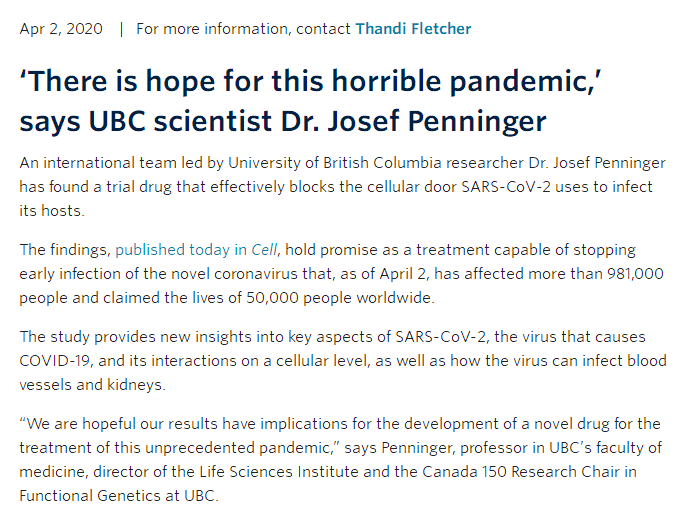Click the text 'its hosts.'
Viewport: 689px width, 518px height.
click(x=51, y=210)
